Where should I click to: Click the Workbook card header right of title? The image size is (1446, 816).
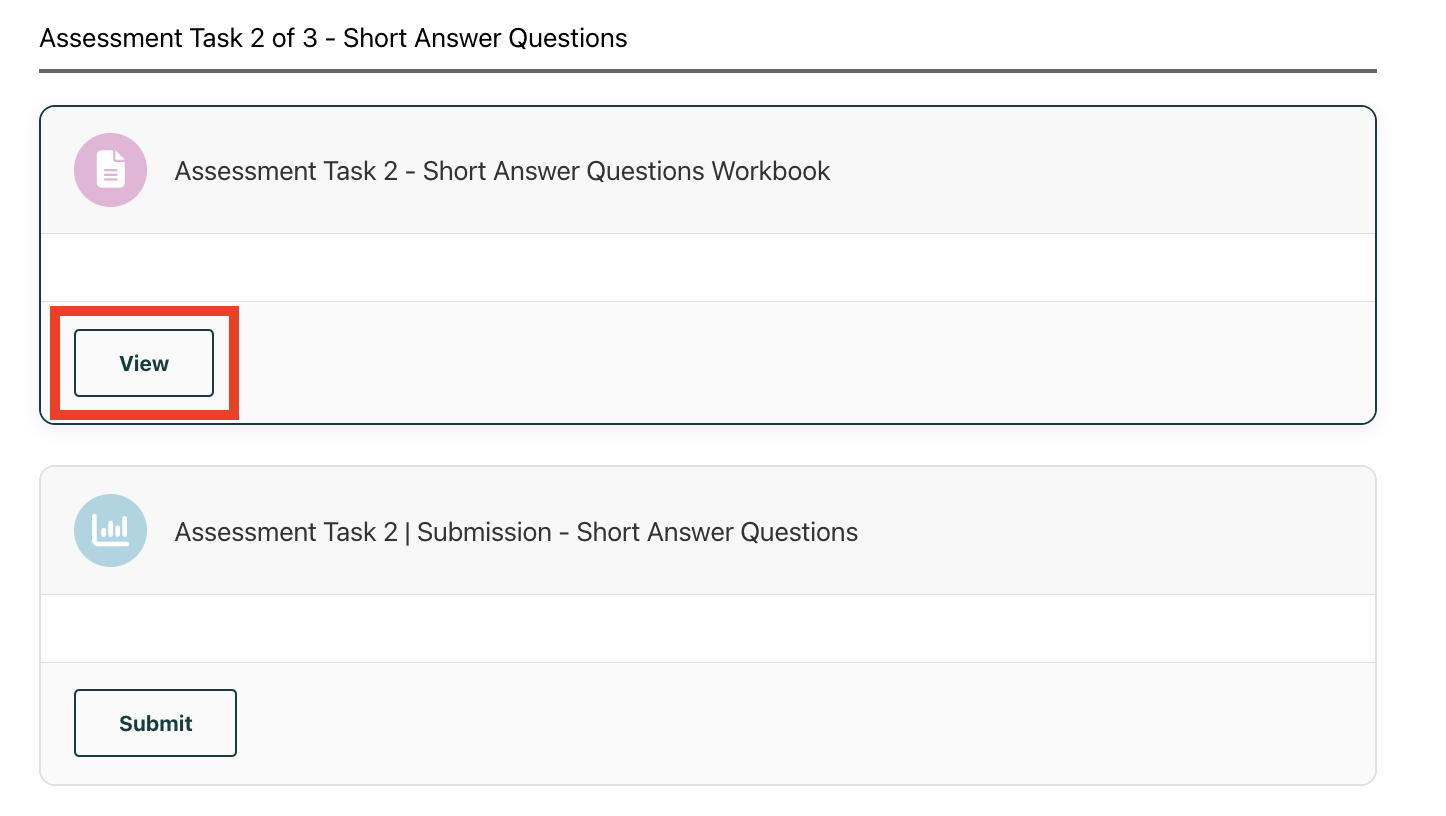(x=1100, y=171)
